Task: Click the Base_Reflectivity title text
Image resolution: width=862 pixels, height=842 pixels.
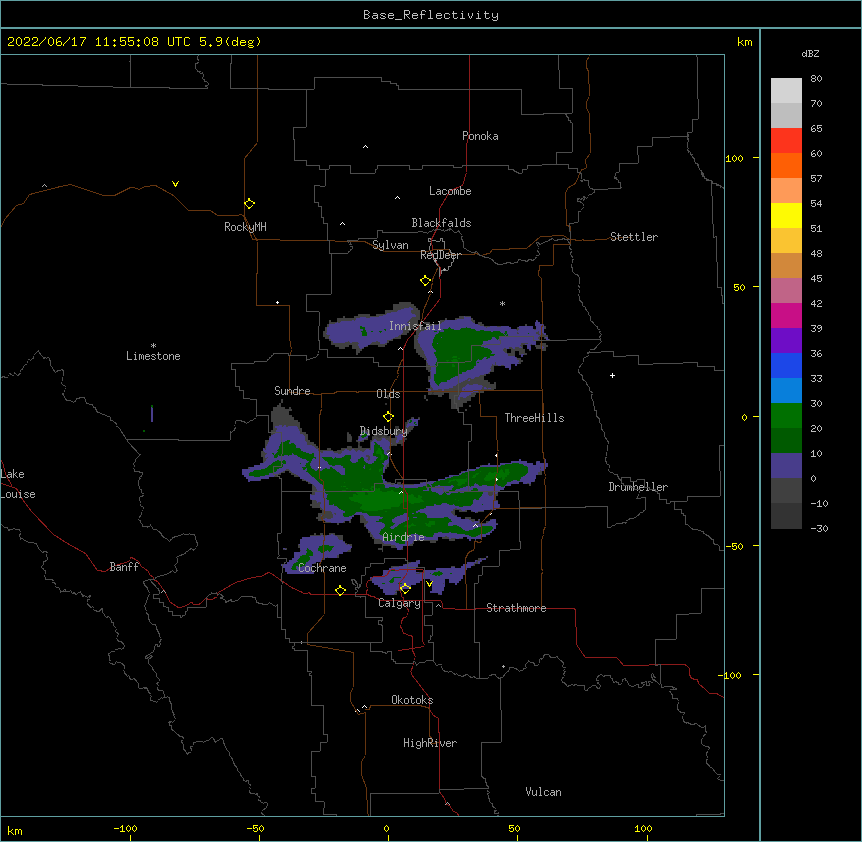Action: [430, 15]
